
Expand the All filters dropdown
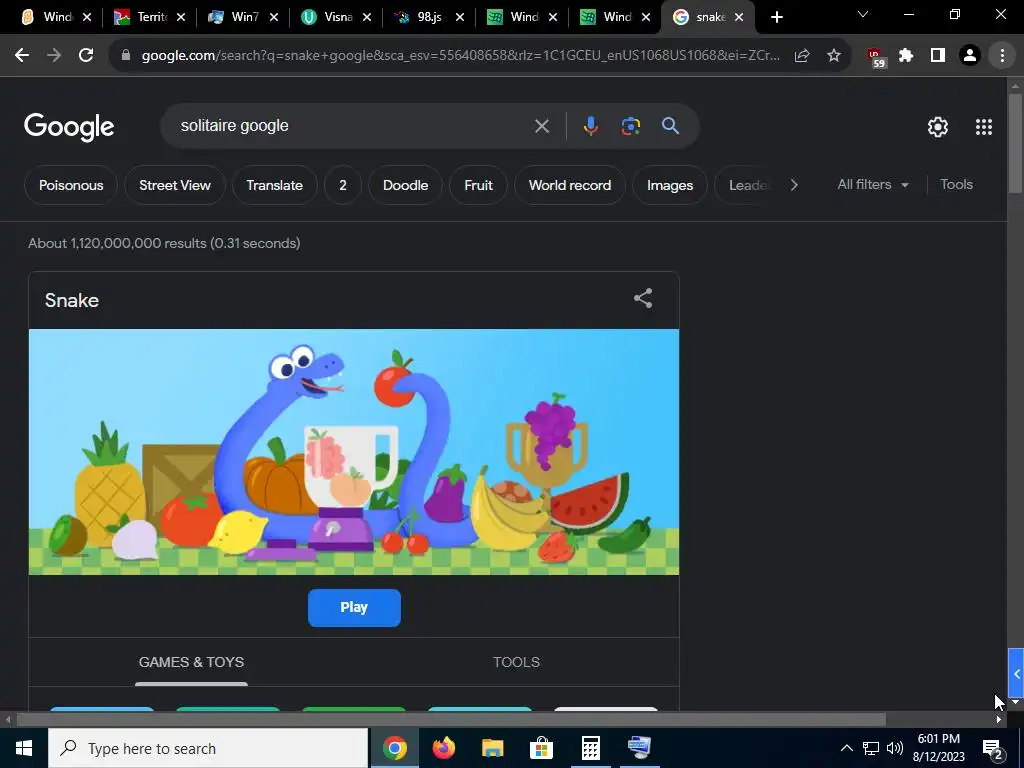coord(872,185)
